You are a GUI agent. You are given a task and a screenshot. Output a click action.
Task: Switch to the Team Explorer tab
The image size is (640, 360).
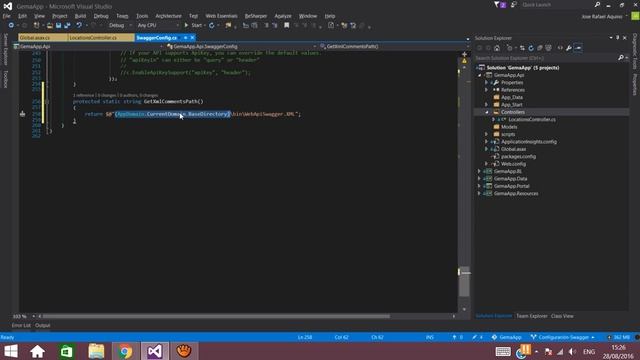(x=532, y=316)
